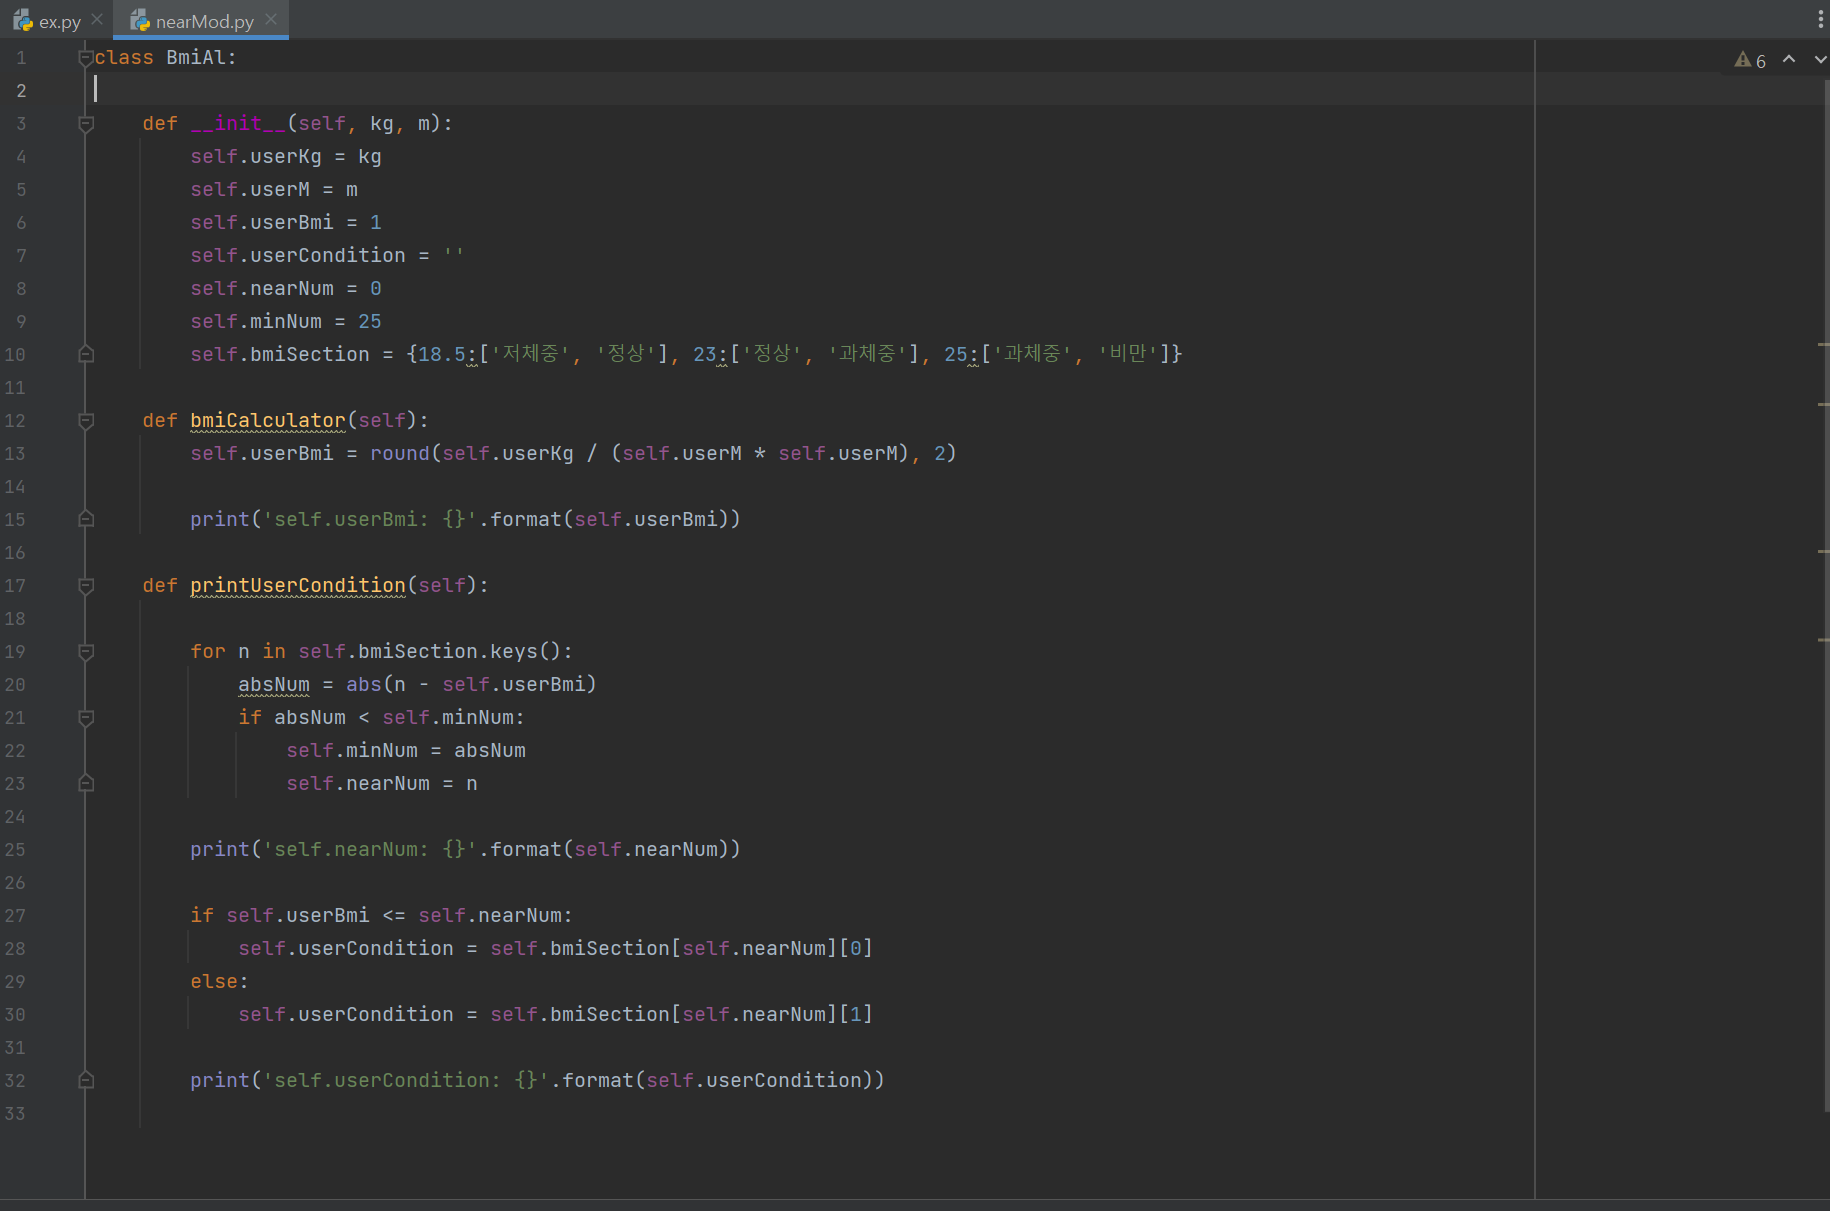Click 'self.nearNum: {}' string in print statement
Screen dimensions: 1830x1211
370,850
